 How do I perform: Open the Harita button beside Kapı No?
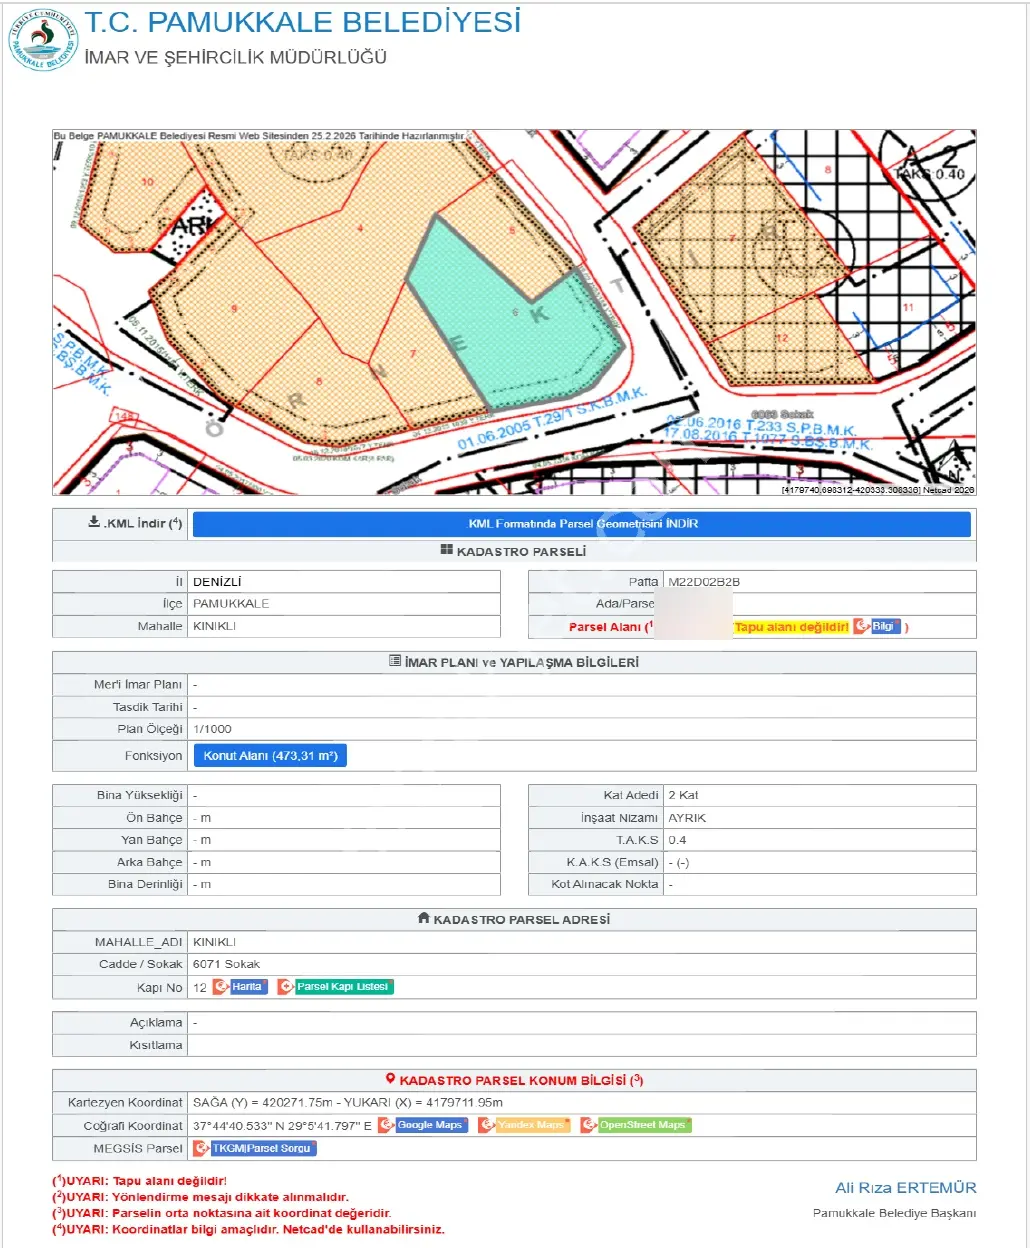[x=240, y=987]
